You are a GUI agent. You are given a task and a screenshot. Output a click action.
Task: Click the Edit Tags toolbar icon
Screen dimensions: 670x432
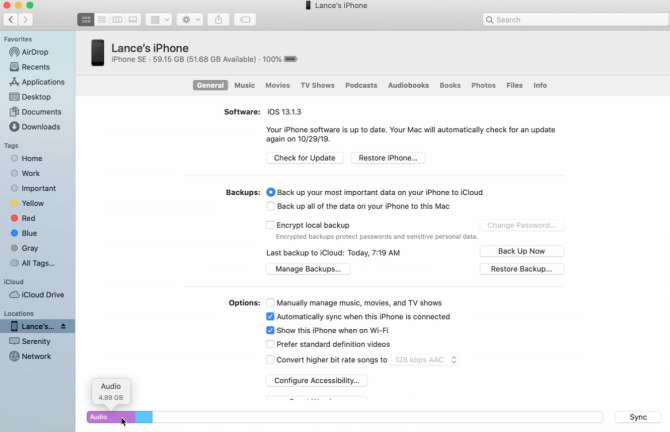coord(245,20)
